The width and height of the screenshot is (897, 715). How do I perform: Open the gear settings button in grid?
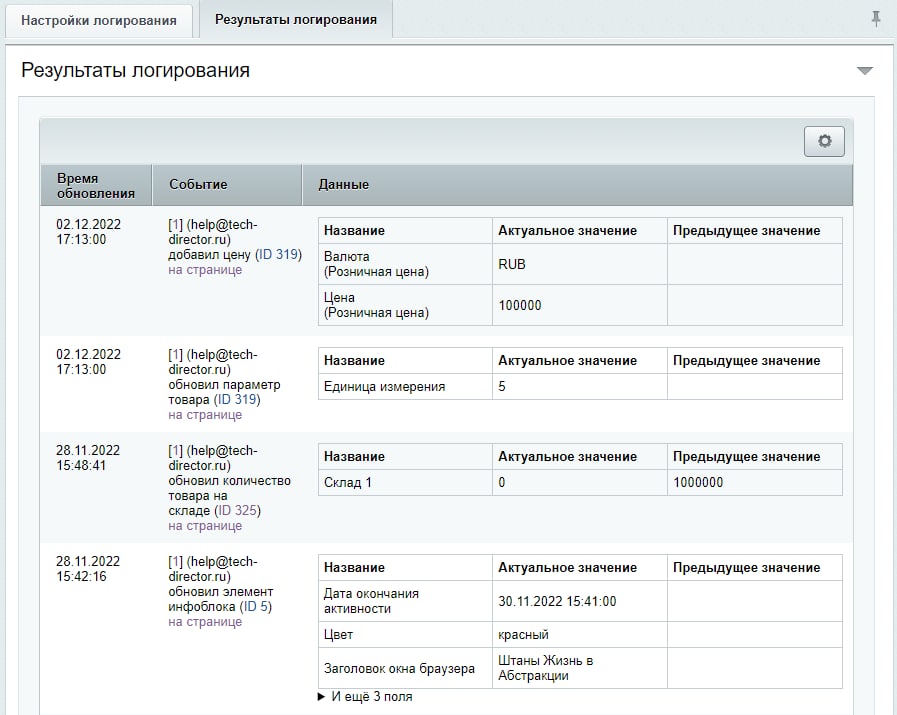click(x=824, y=141)
